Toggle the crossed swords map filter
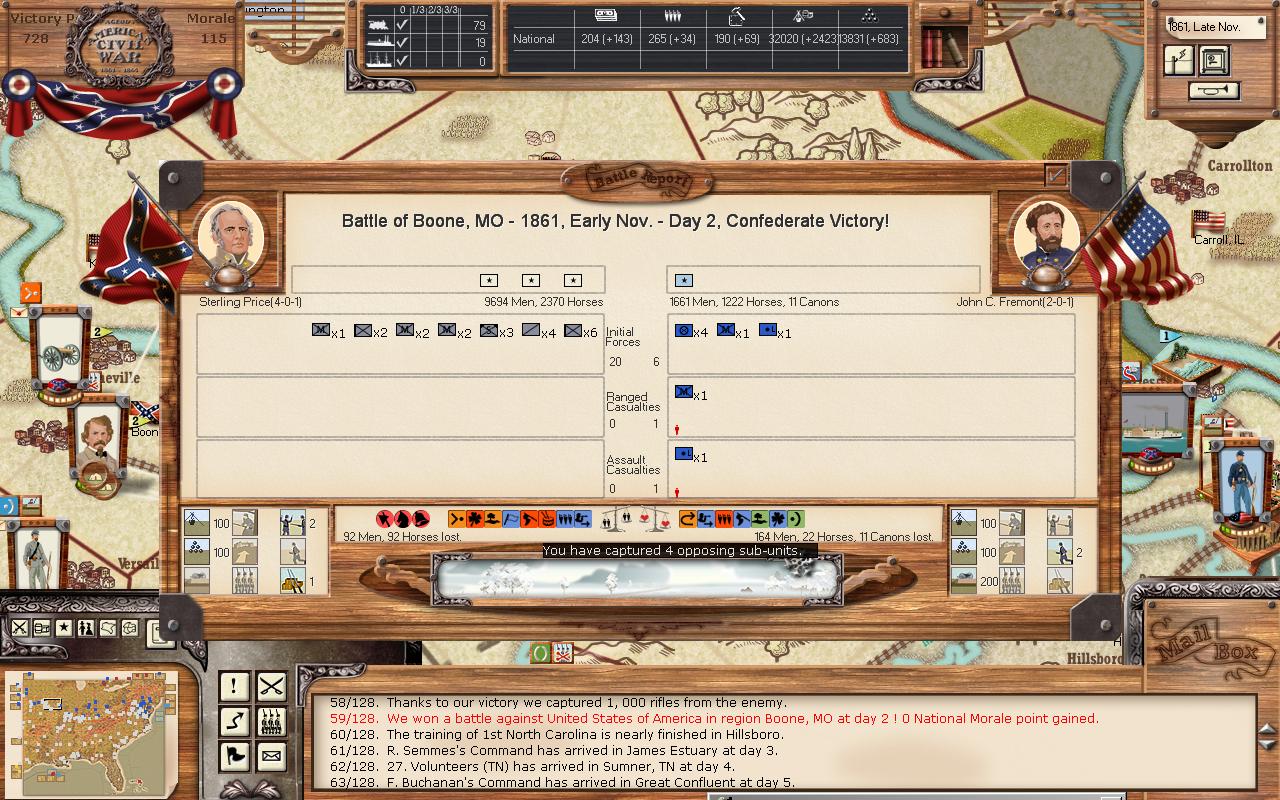The width and height of the screenshot is (1280, 800). (20, 628)
